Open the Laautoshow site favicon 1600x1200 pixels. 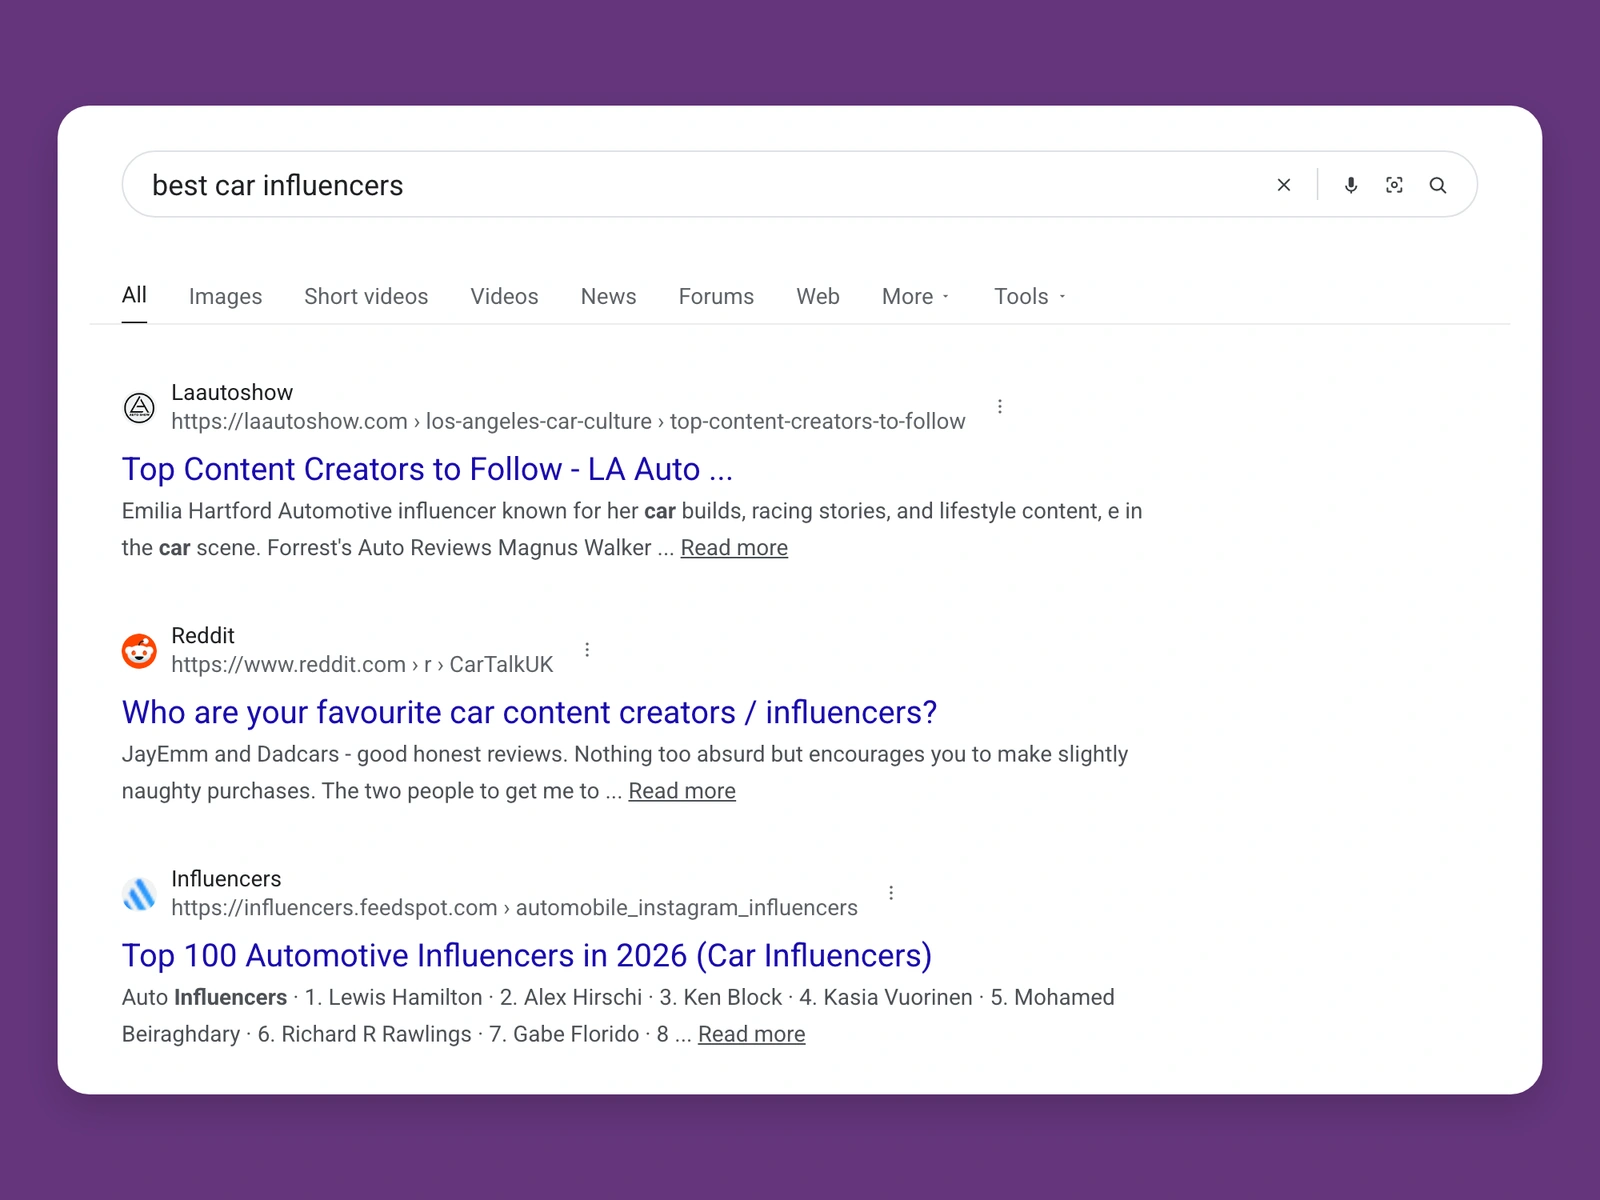(x=139, y=407)
